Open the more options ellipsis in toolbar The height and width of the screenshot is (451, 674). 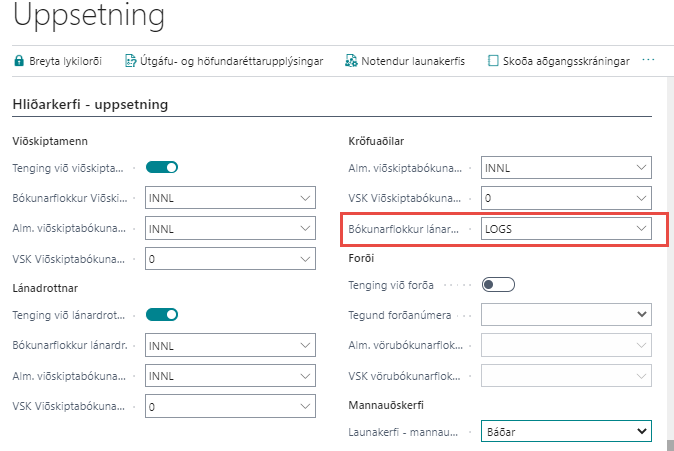648,61
